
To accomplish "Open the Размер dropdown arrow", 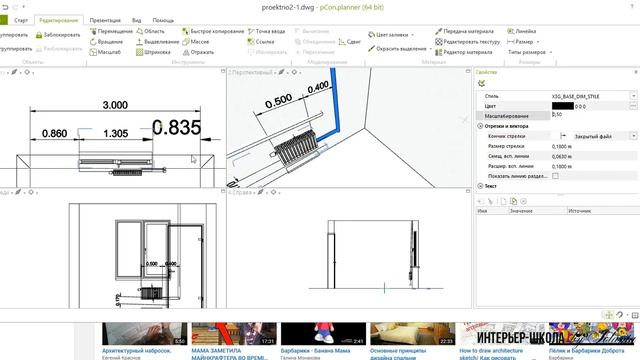I will 538,42.
